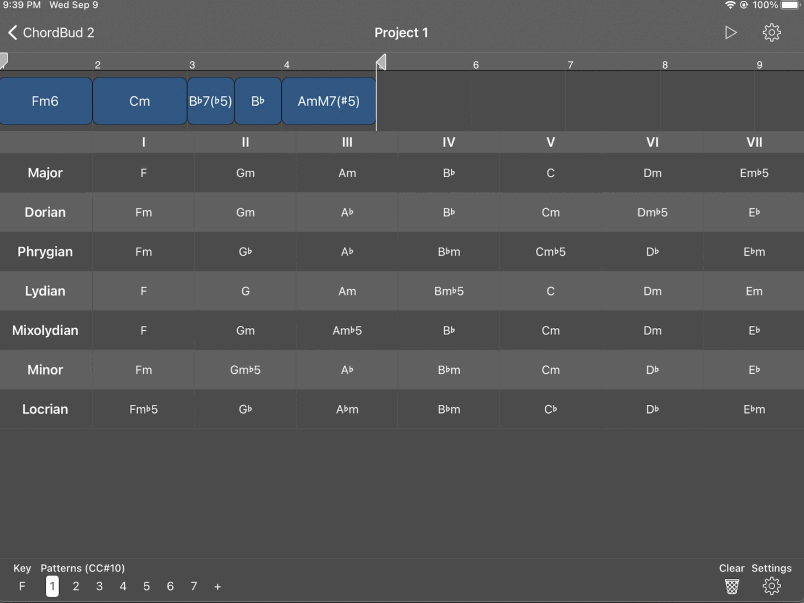Open the bottom Settings gear icon
Screen dimensions: 804x603
pyautogui.click(x=771, y=586)
